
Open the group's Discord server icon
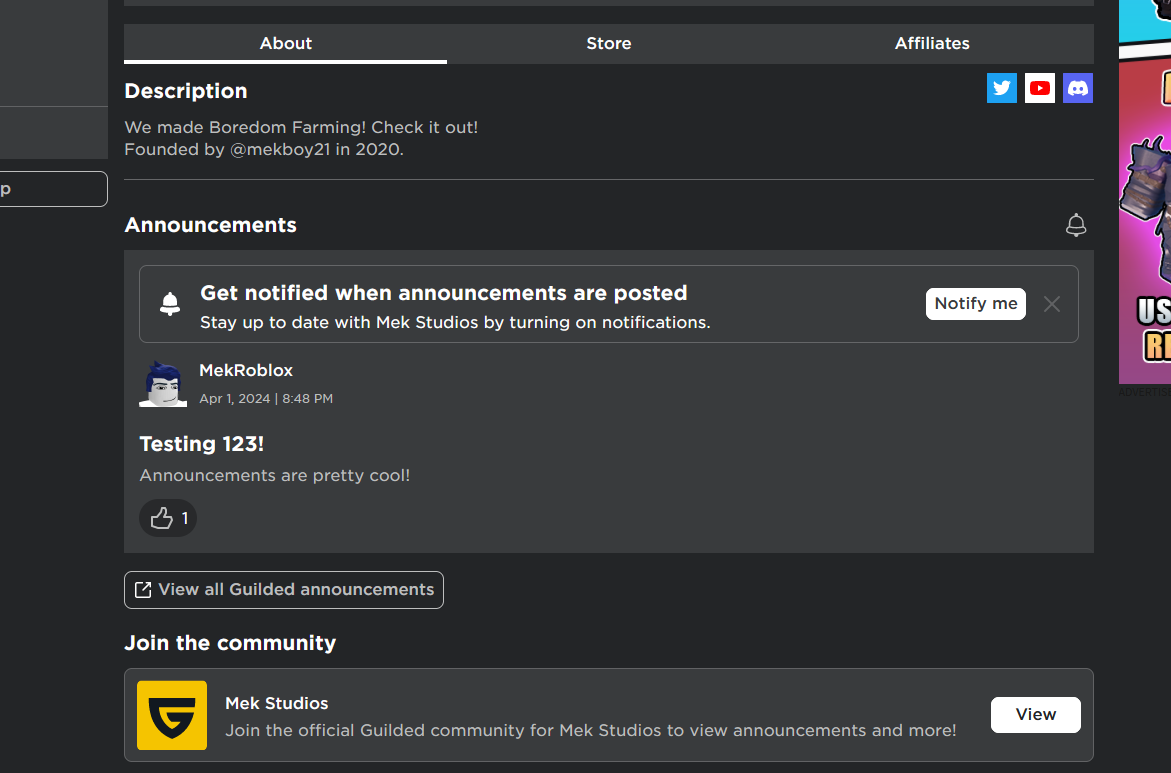(x=1077, y=88)
